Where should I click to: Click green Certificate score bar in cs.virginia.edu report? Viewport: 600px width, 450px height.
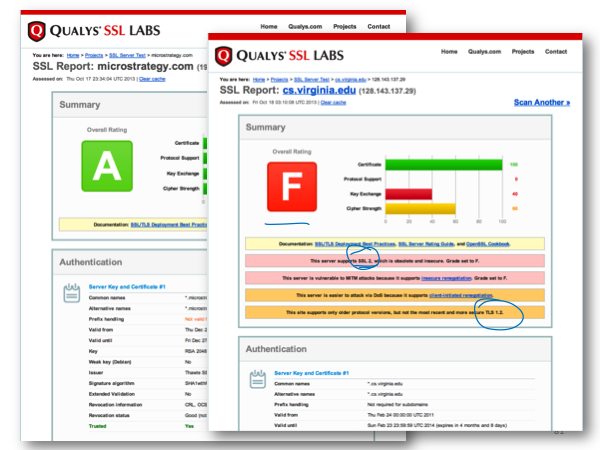pyautogui.click(x=443, y=165)
